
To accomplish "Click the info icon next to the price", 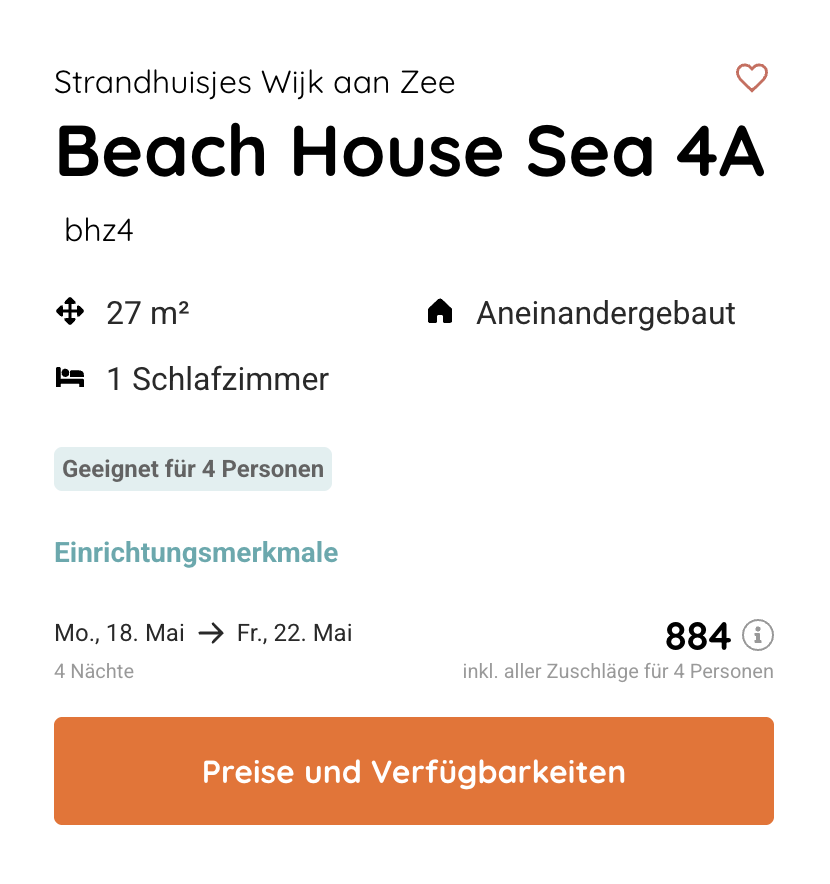I will (759, 636).
